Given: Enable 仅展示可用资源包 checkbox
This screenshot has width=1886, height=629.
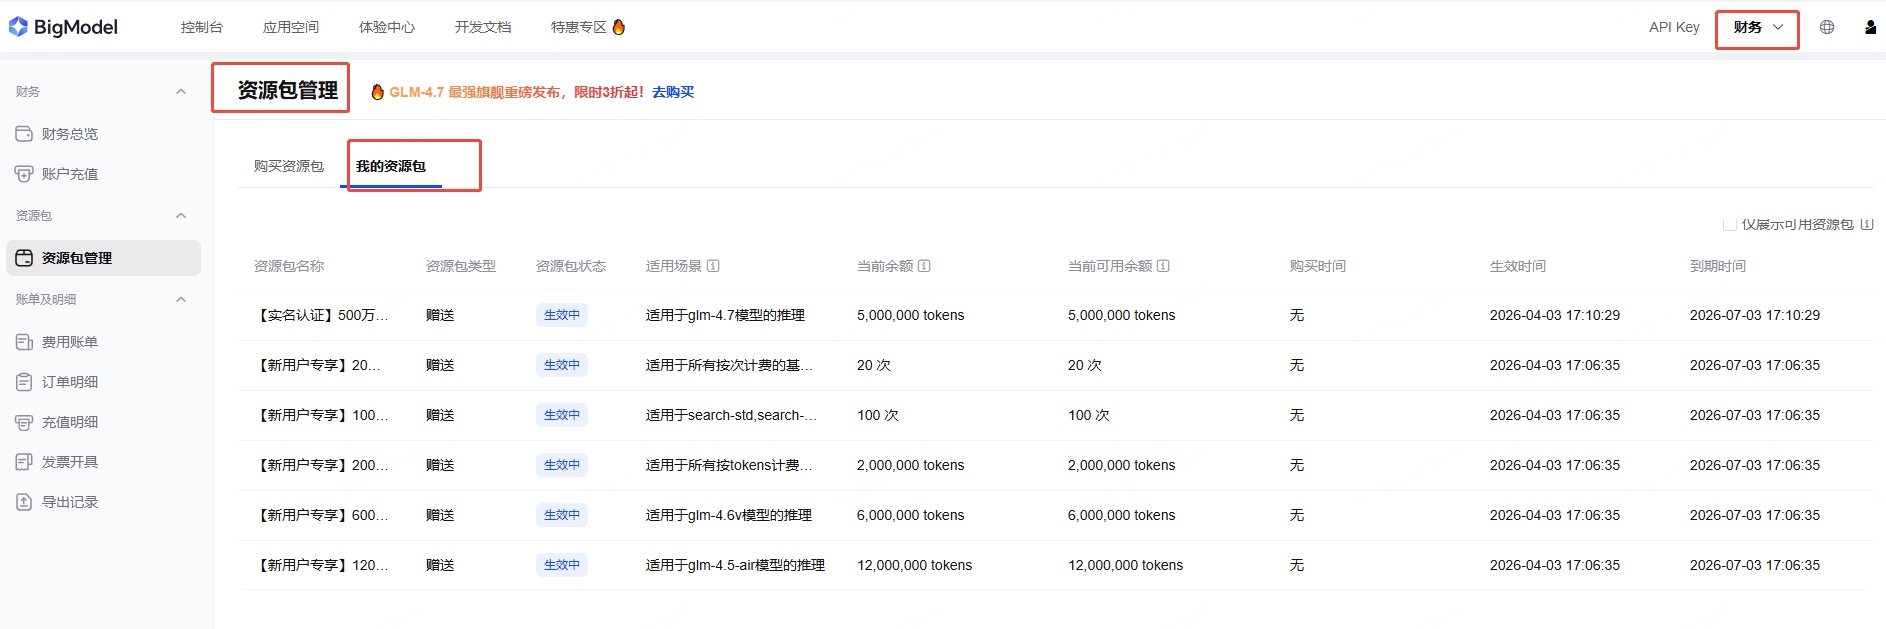Looking at the screenshot, I should pos(1729,225).
